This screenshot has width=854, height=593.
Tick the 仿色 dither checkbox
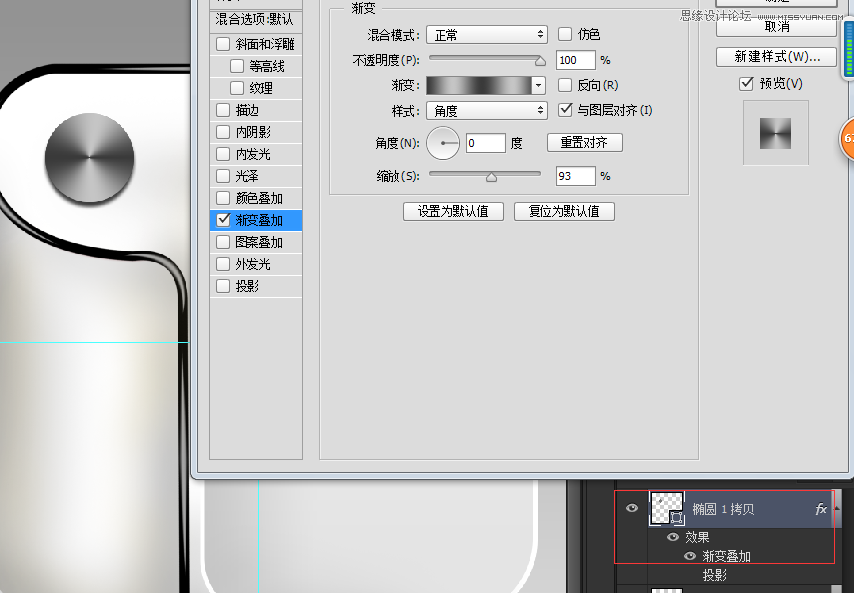565,34
